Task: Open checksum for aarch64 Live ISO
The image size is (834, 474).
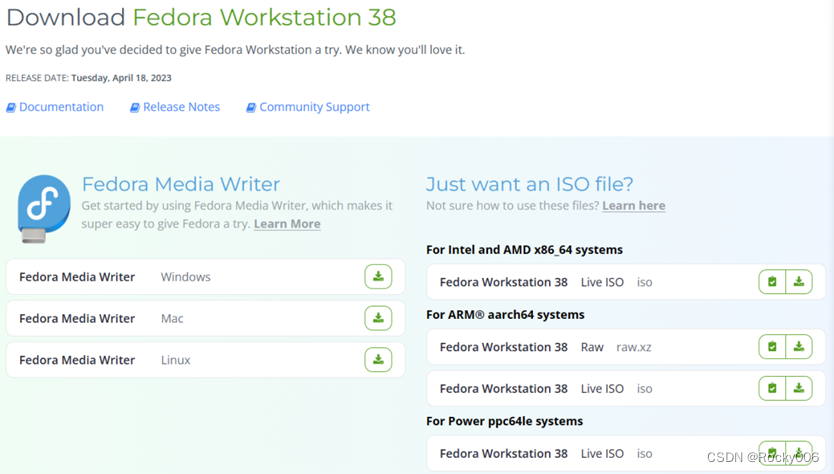Action: coord(772,388)
